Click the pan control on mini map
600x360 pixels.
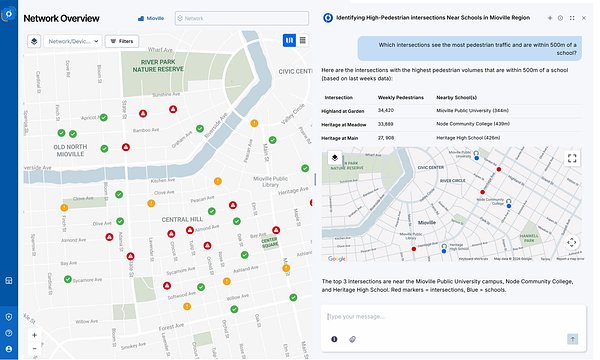coord(572,243)
